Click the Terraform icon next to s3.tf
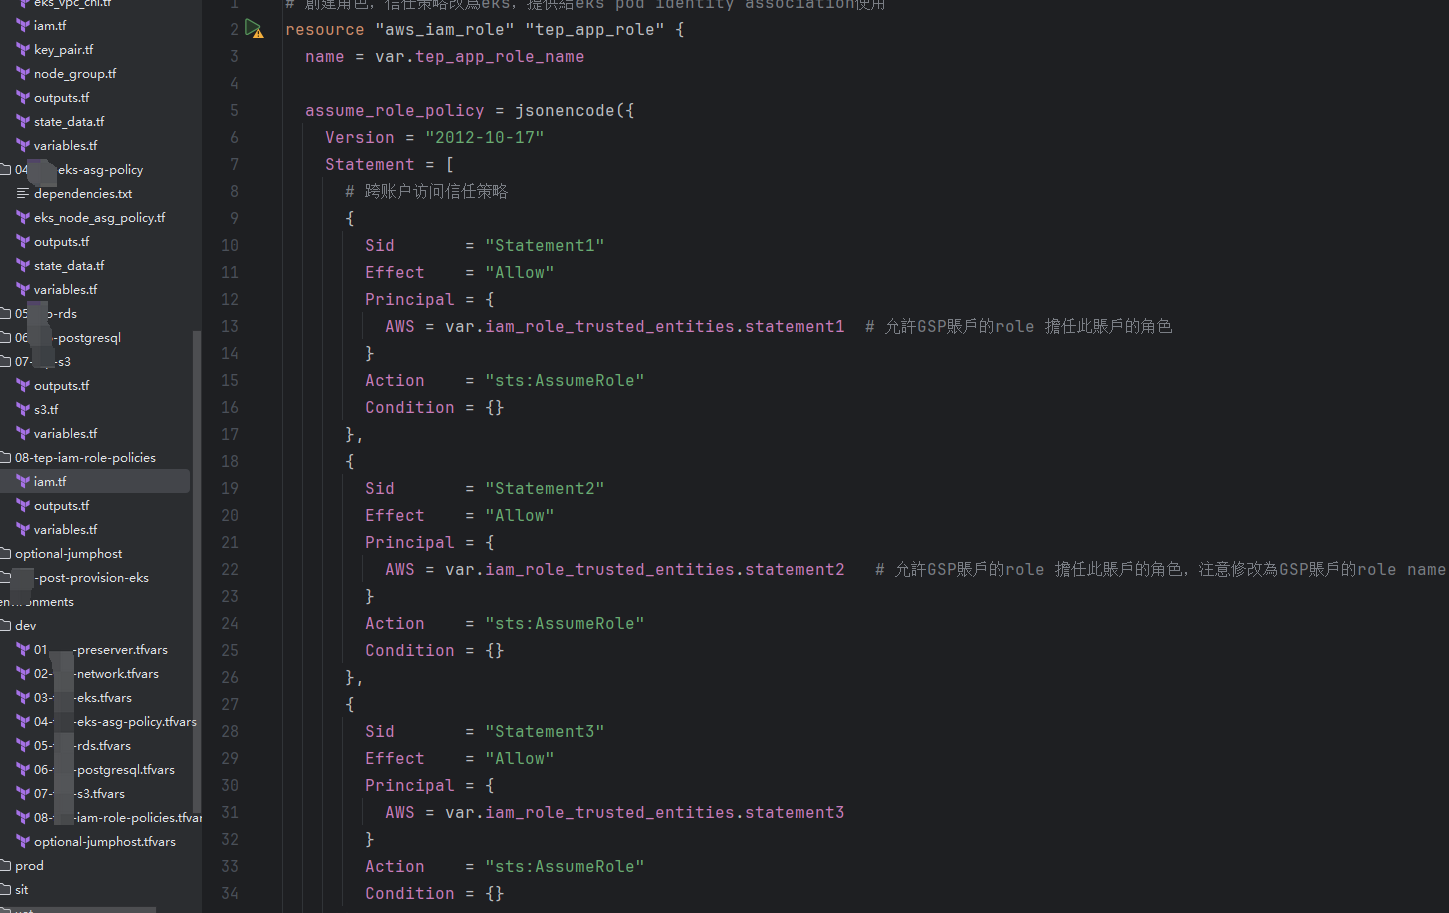This screenshot has height=913, width=1449. pyautogui.click(x=22, y=409)
